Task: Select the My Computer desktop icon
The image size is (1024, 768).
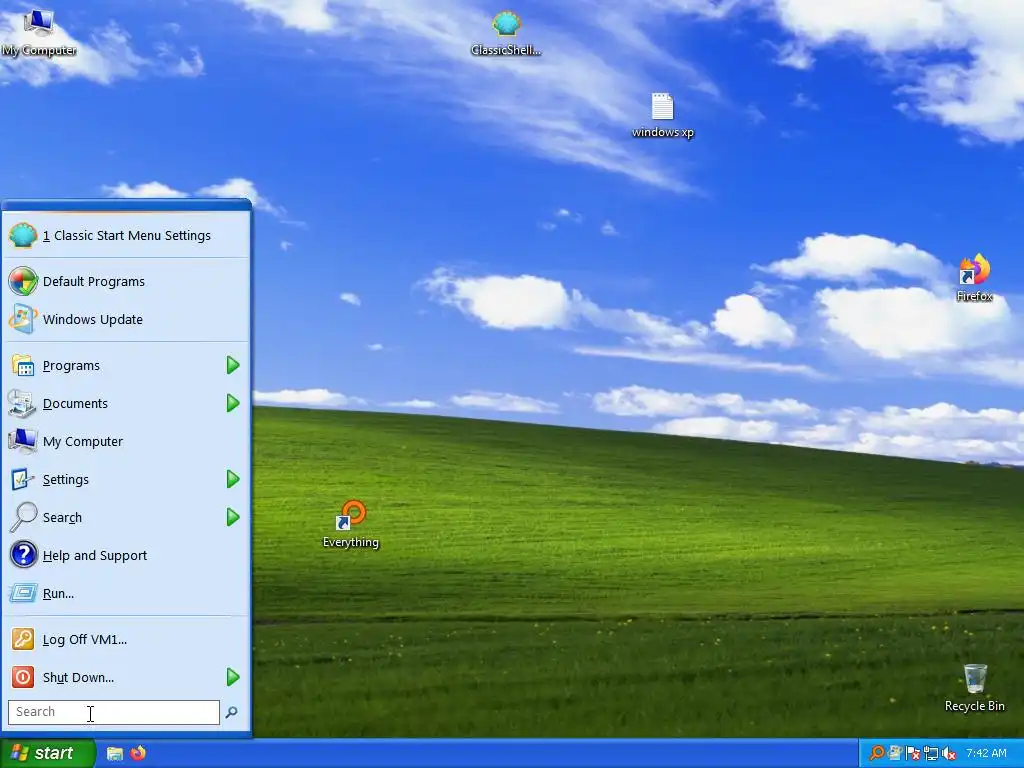Action: (x=39, y=33)
